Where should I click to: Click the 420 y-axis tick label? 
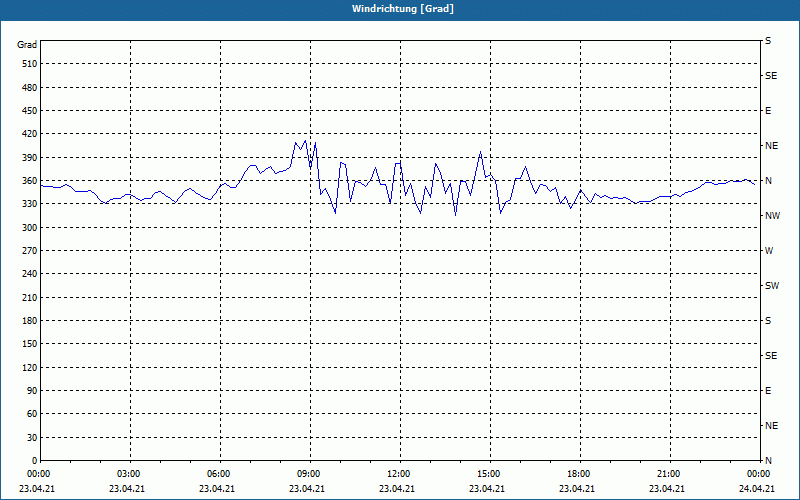pos(30,134)
